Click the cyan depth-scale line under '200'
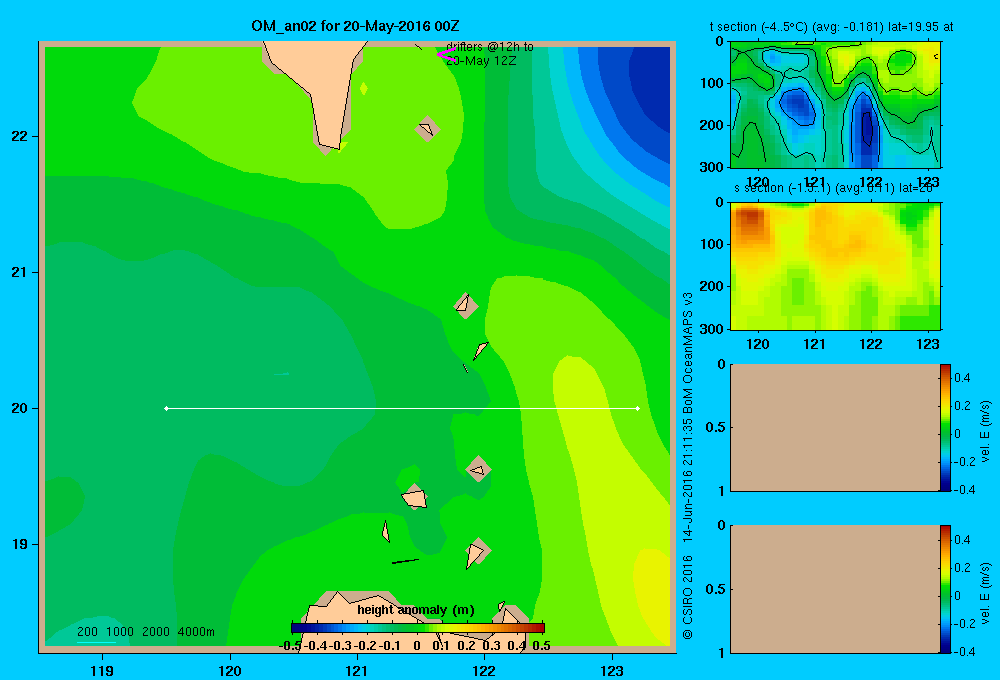 [x=96, y=641]
